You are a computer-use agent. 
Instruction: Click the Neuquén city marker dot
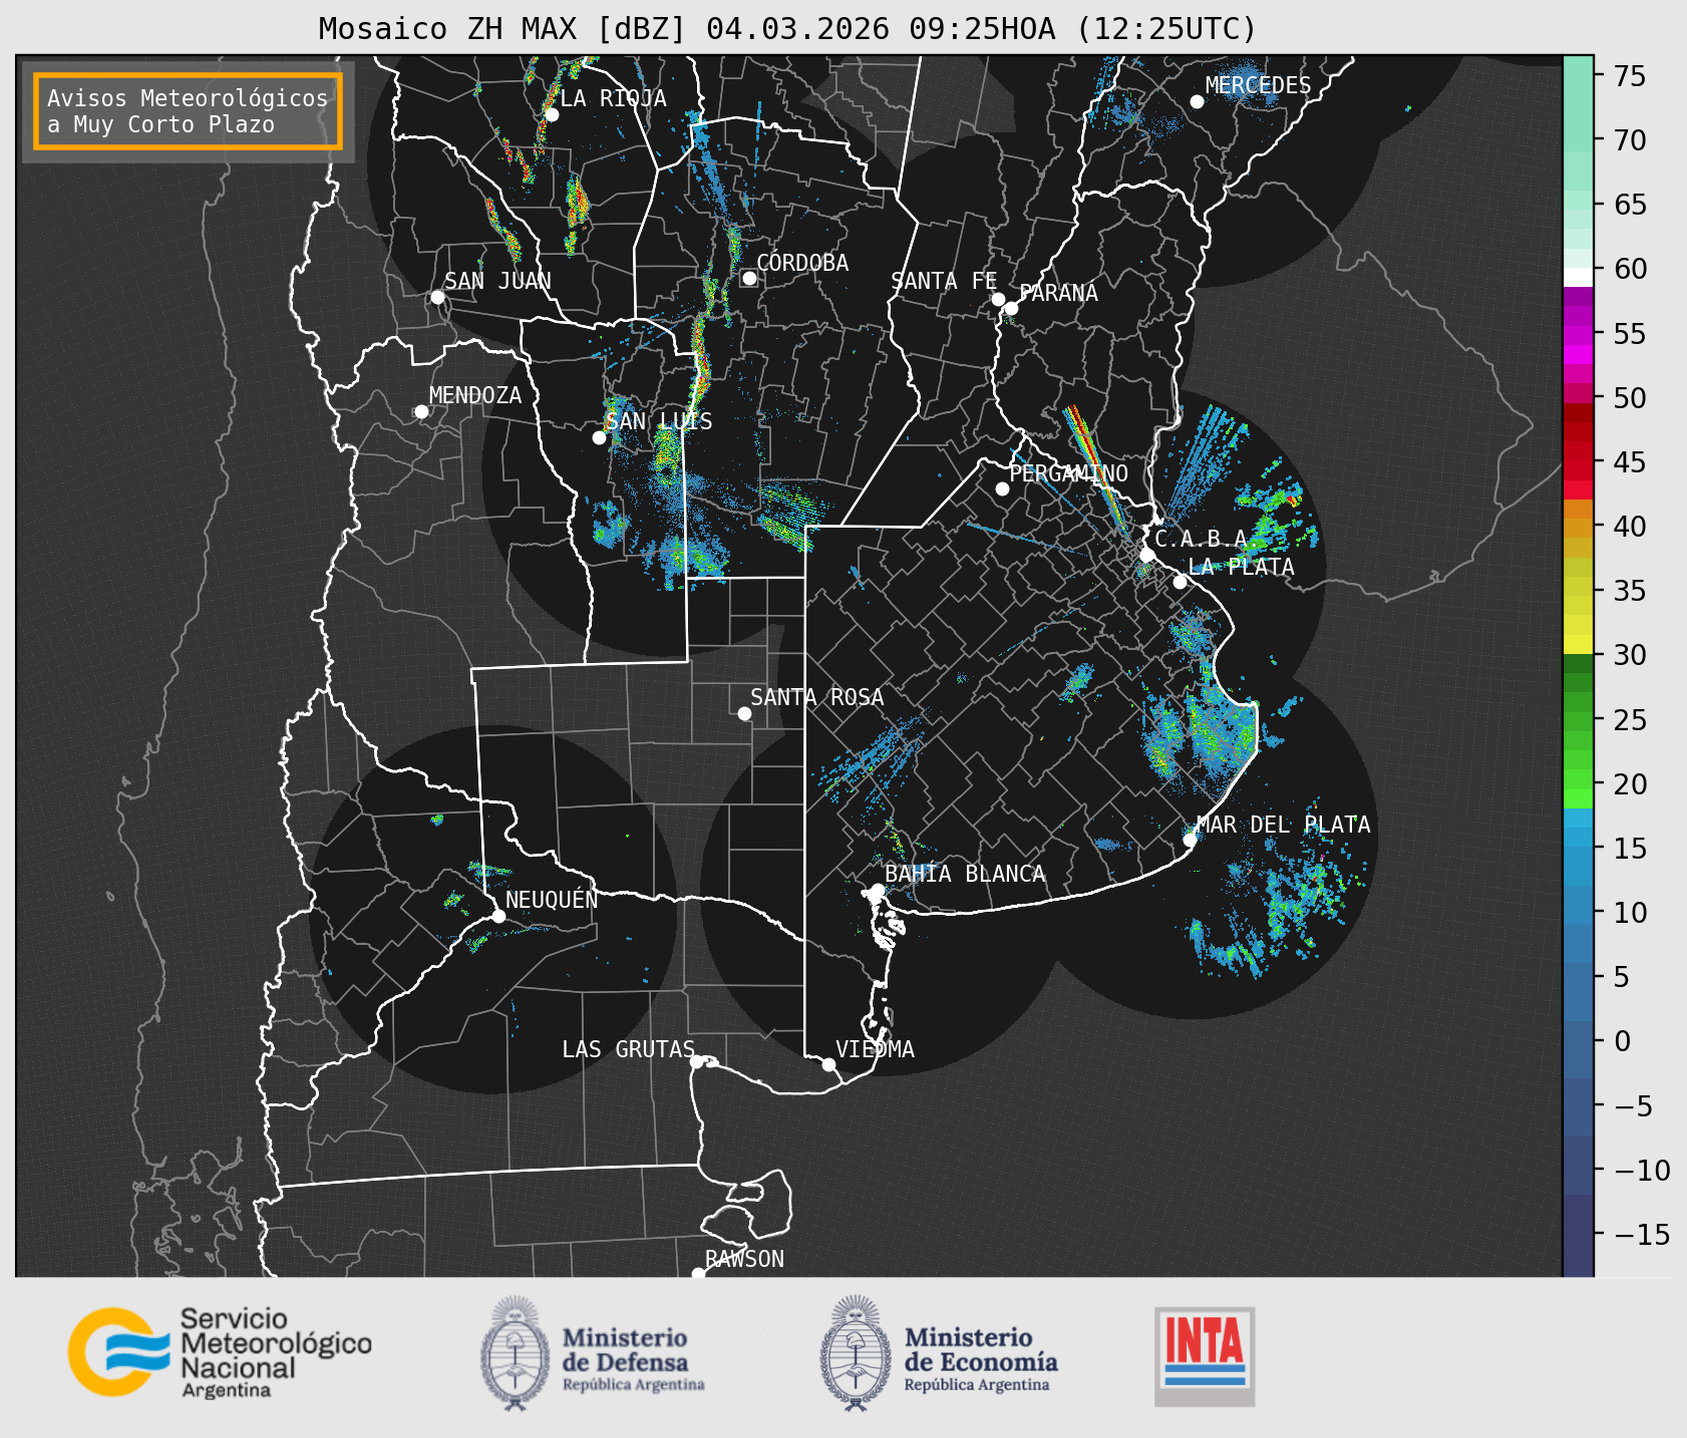[498, 916]
